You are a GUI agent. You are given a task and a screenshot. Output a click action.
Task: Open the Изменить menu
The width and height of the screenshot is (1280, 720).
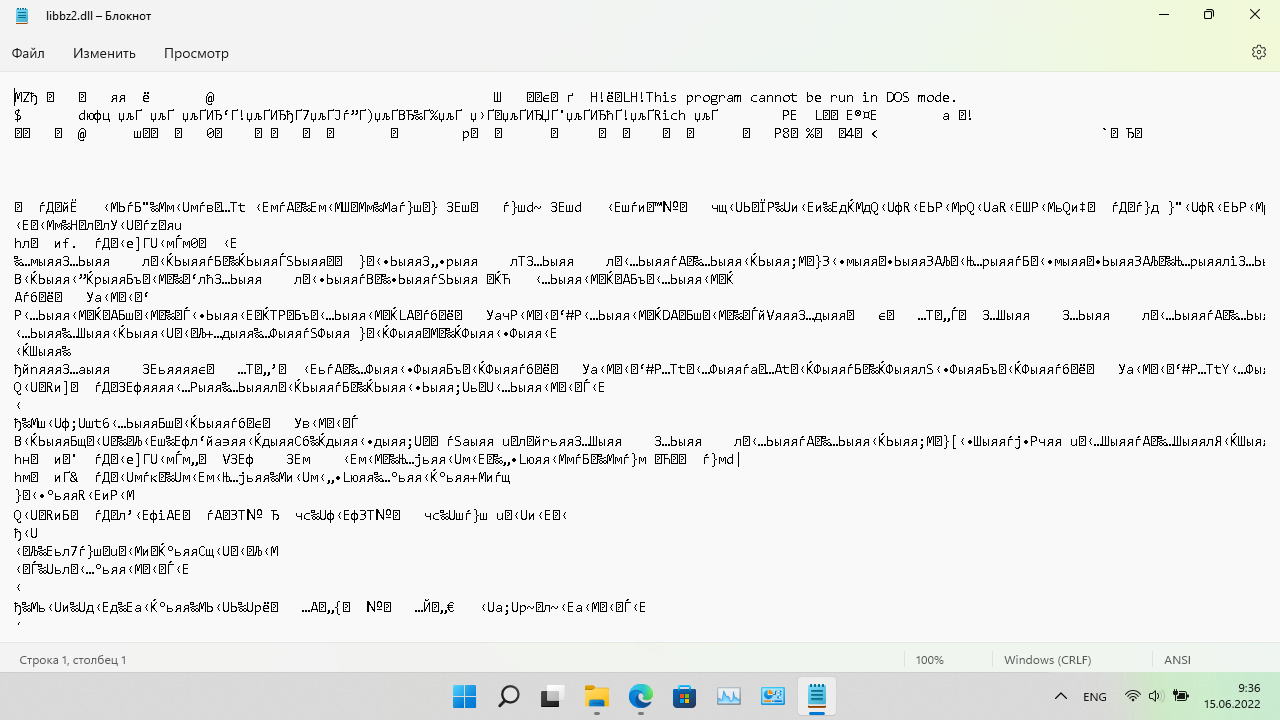tap(104, 53)
